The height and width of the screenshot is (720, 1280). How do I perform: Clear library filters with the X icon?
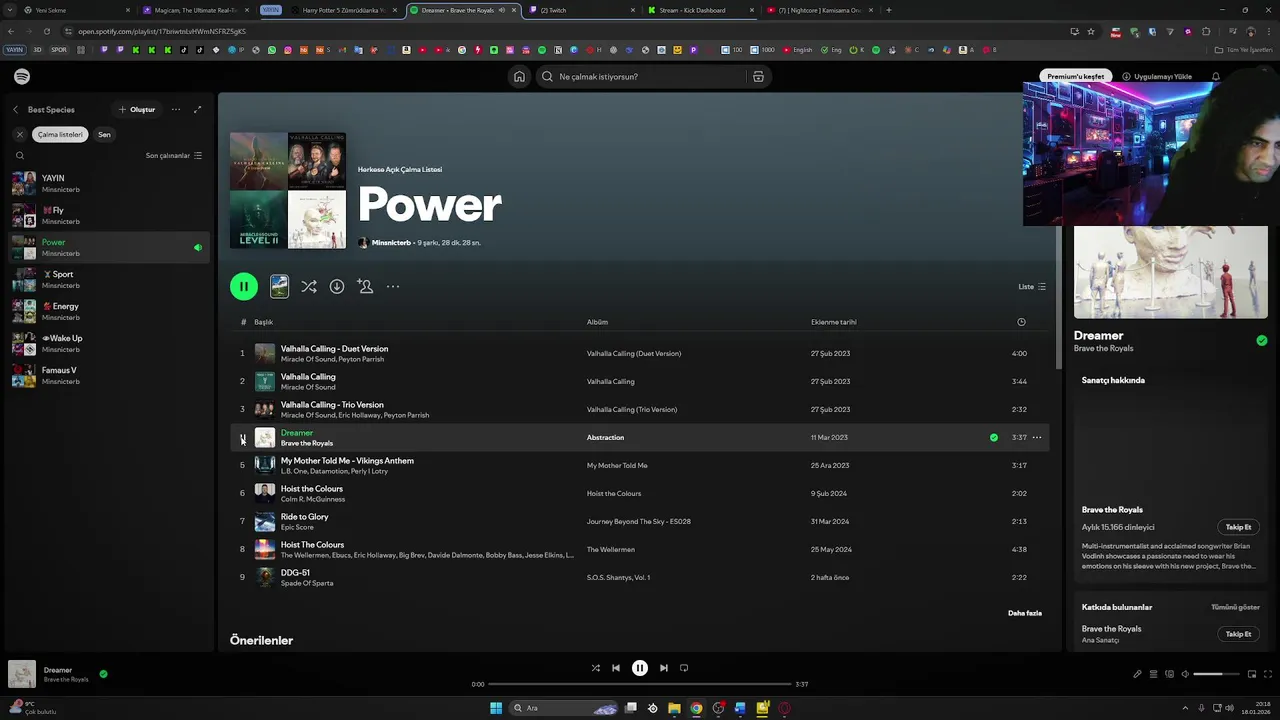19,134
